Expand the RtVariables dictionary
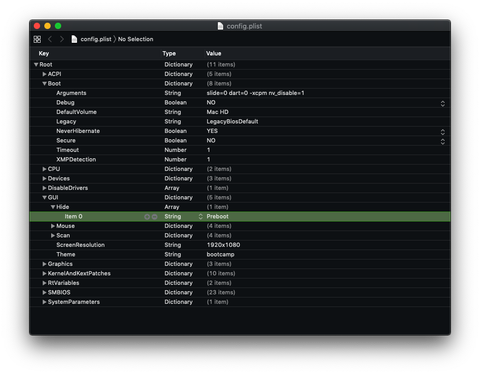The height and width of the screenshot is (374, 480). click(44, 283)
